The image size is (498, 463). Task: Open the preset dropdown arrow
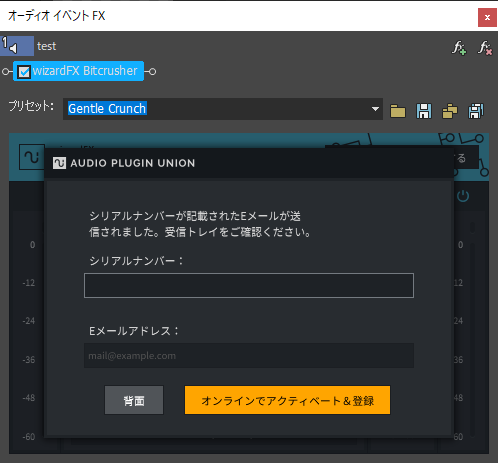375,109
